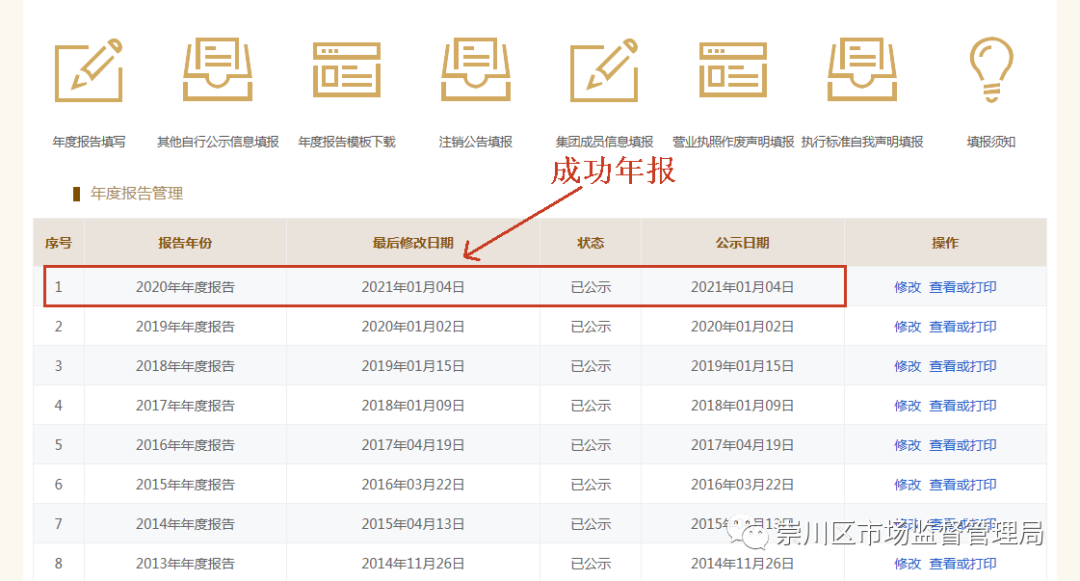Open 查看或打印 for 2020年年度报告
1080x581 pixels.
point(962,287)
